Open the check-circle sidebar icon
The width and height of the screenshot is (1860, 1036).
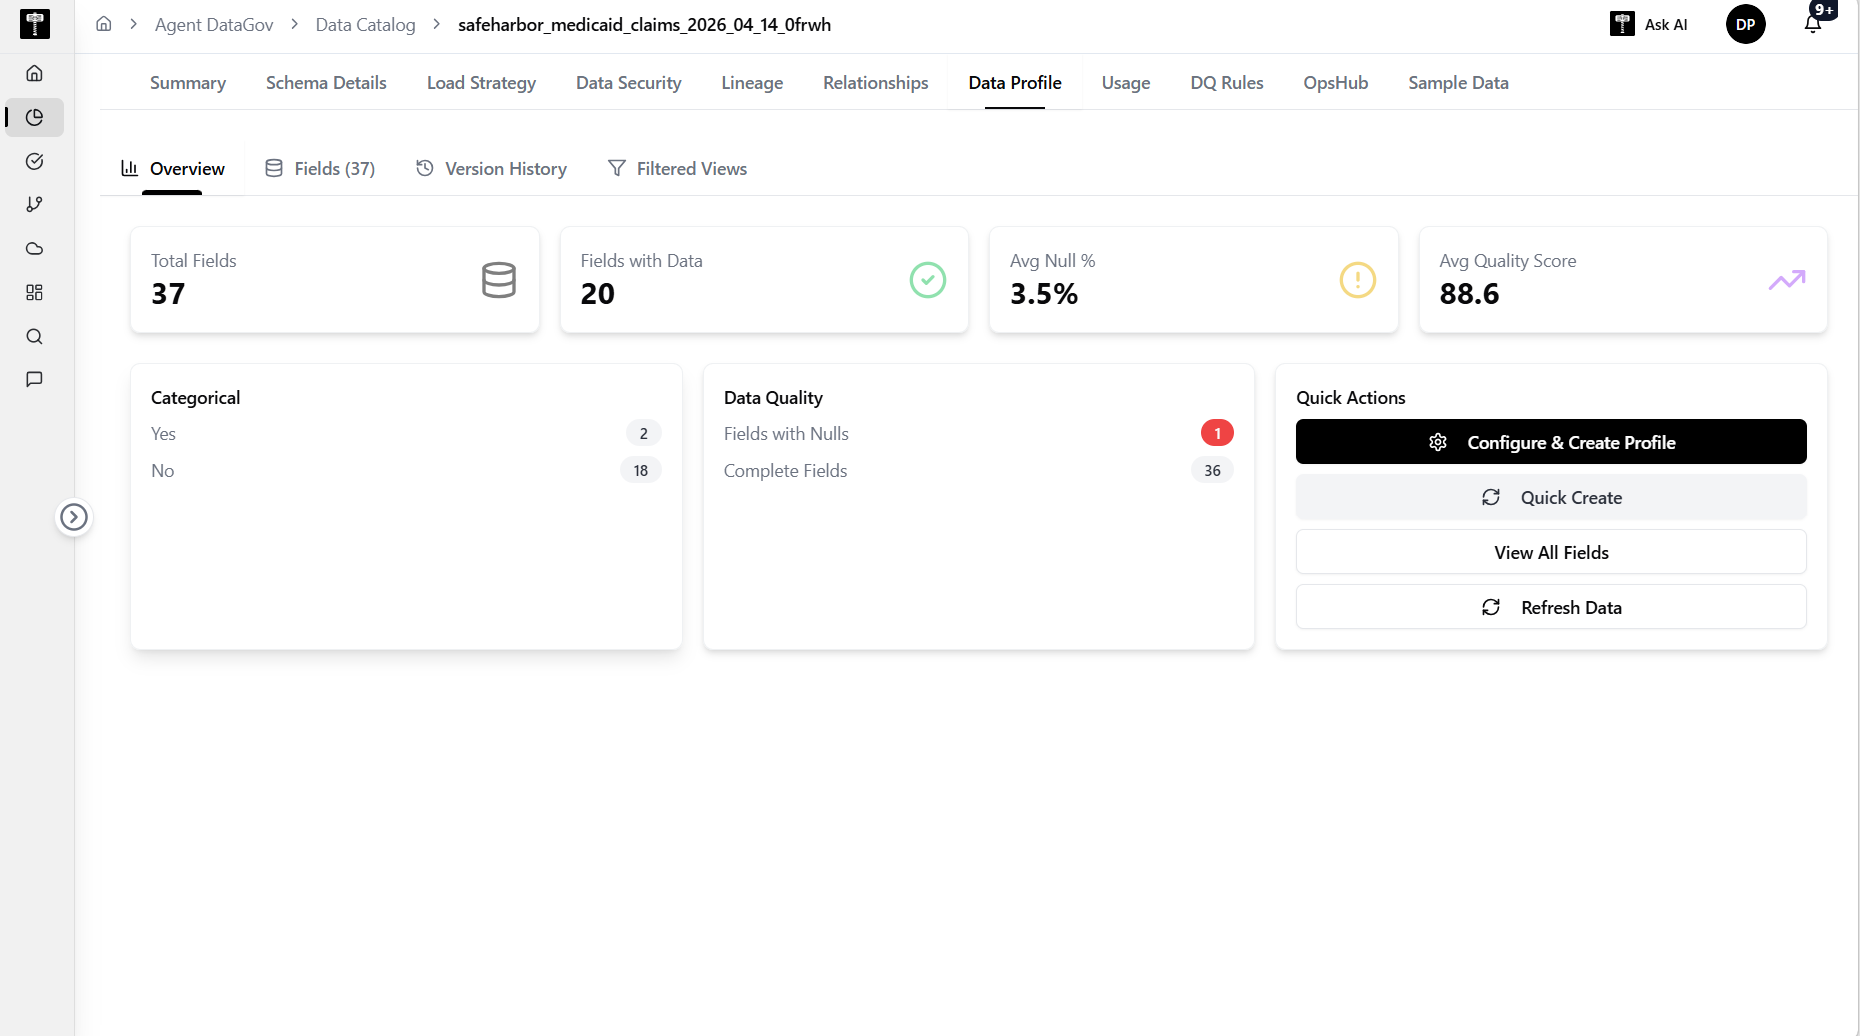click(x=34, y=161)
